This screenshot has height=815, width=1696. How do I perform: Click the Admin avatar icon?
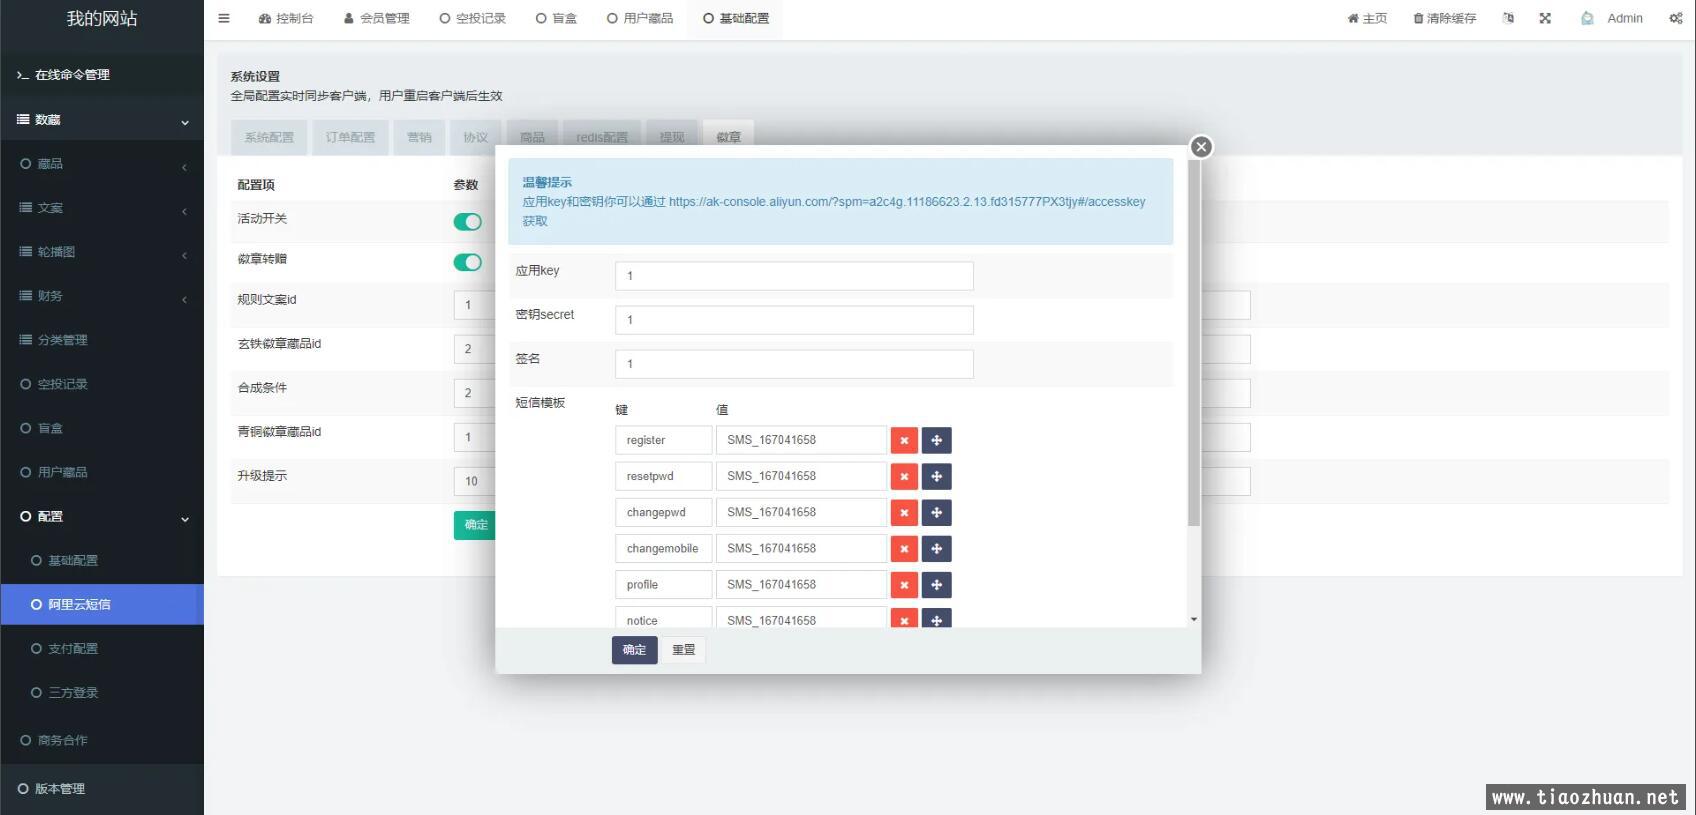(x=1587, y=18)
